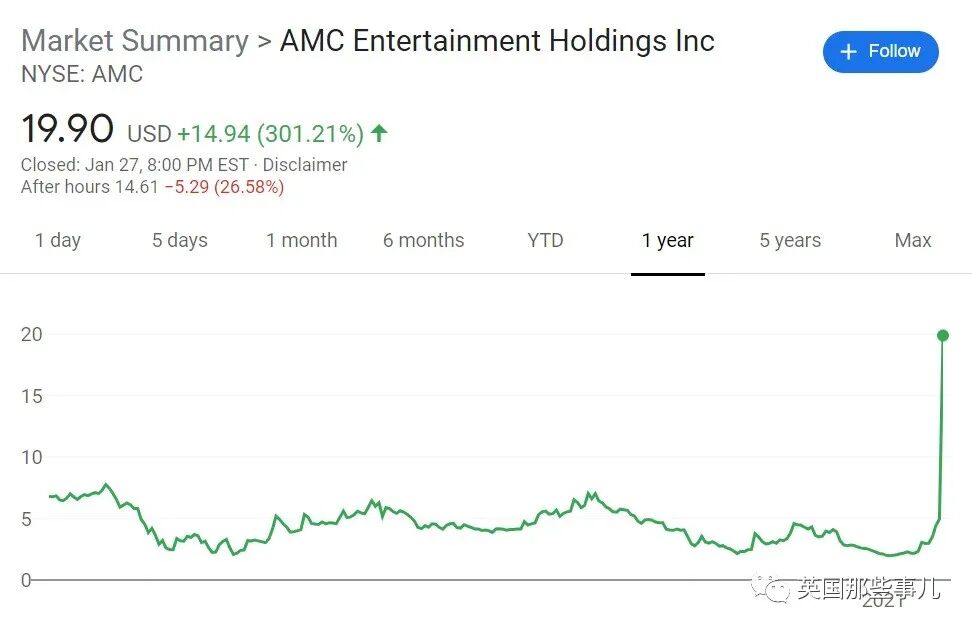The height and width of the screenshot is (631, 972).
Task: Open the Market Summary breadcrumb link
Action: point(135,42)
